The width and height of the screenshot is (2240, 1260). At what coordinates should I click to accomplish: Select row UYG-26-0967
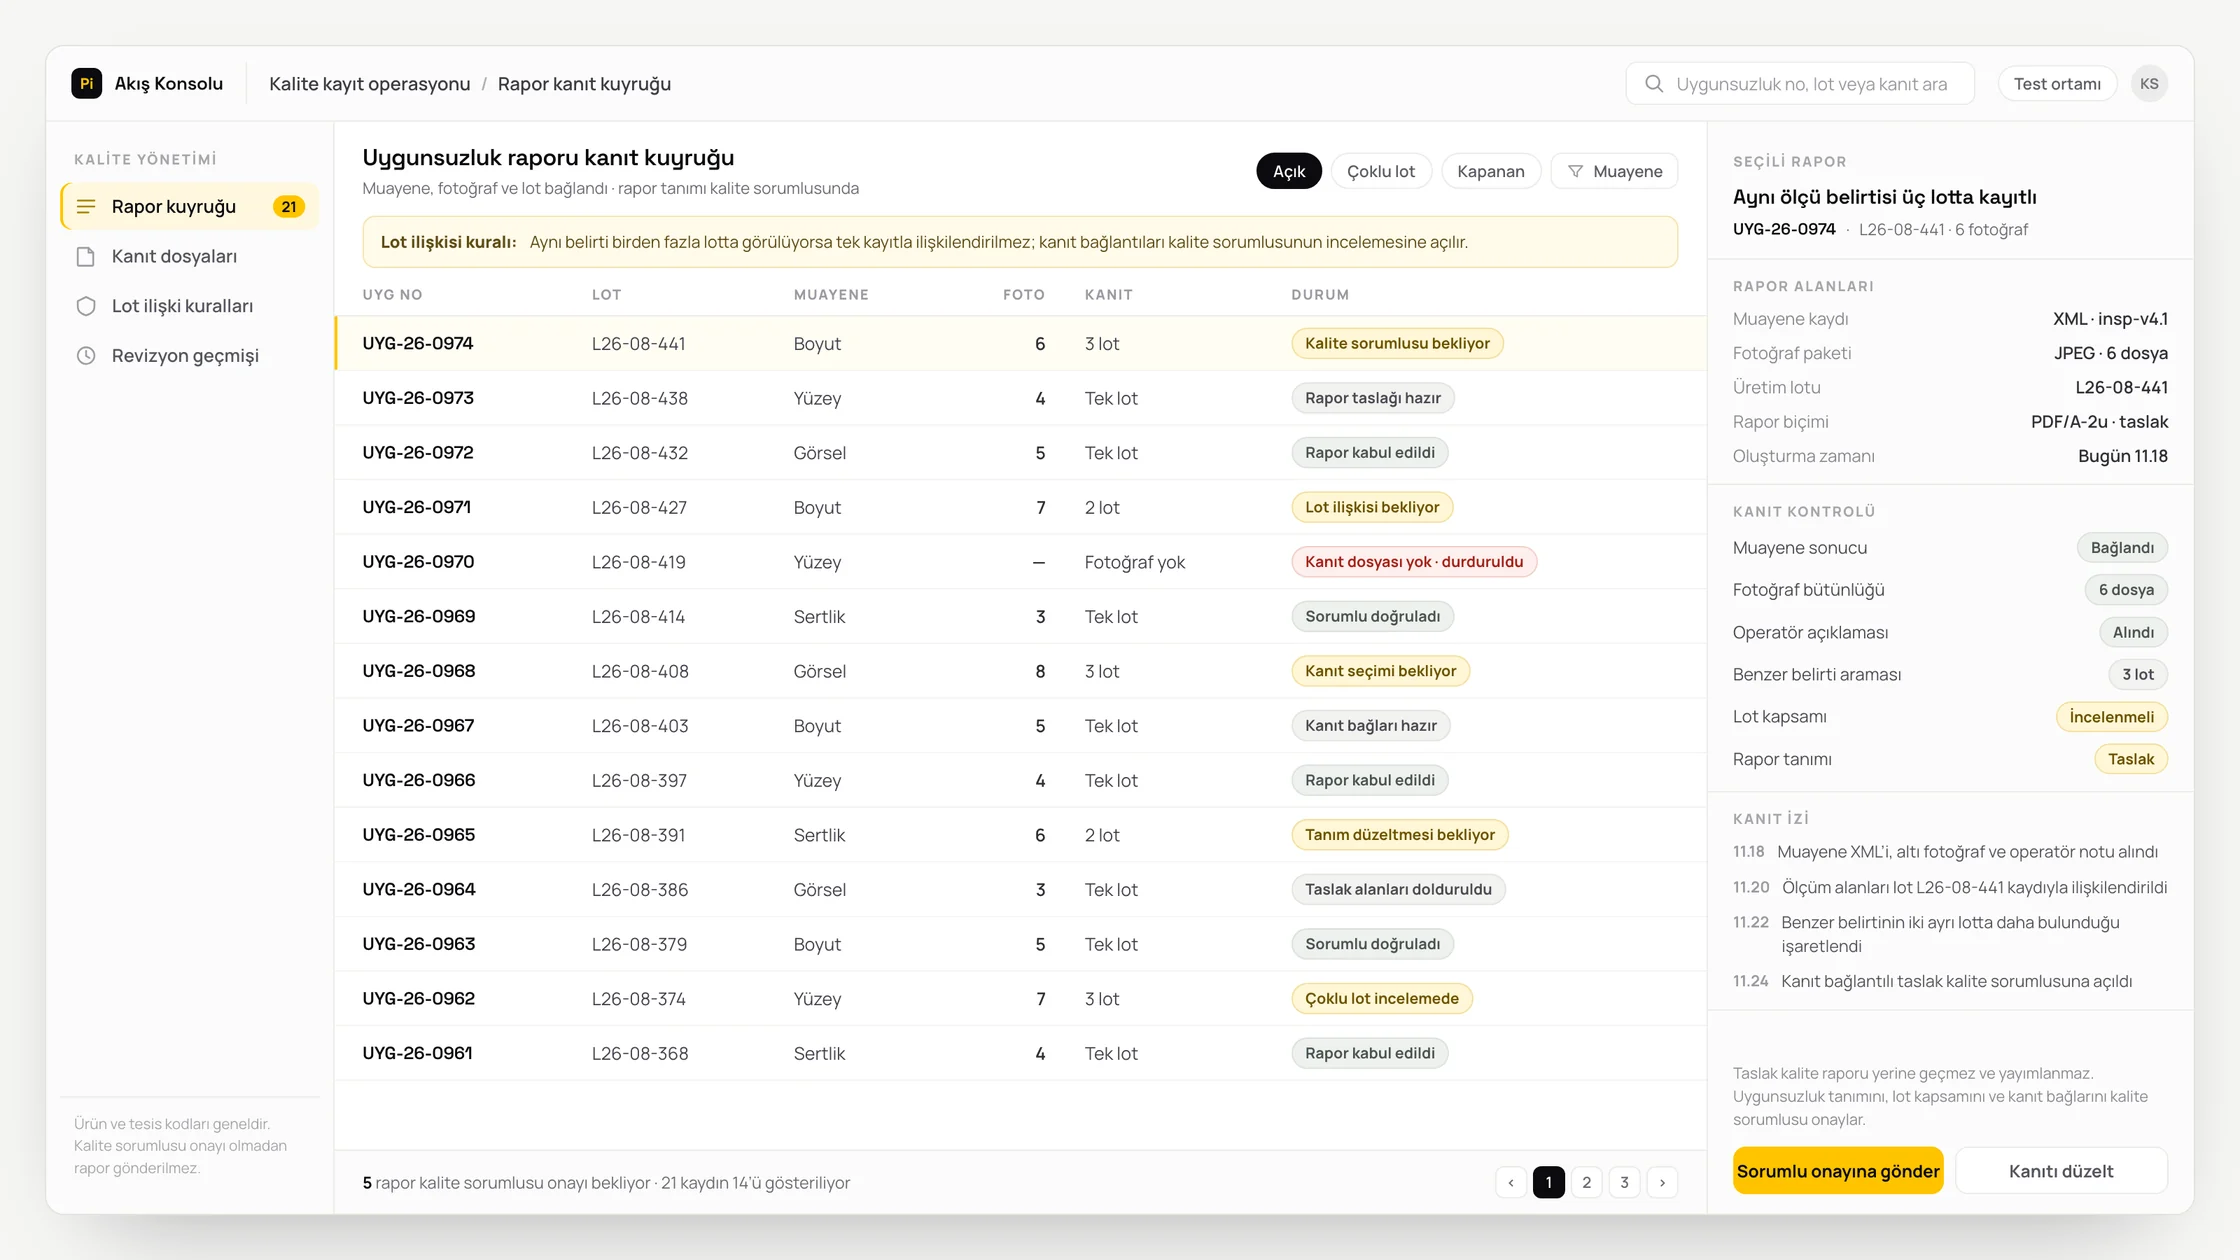pyautogui.click(x=1020, y=726)
